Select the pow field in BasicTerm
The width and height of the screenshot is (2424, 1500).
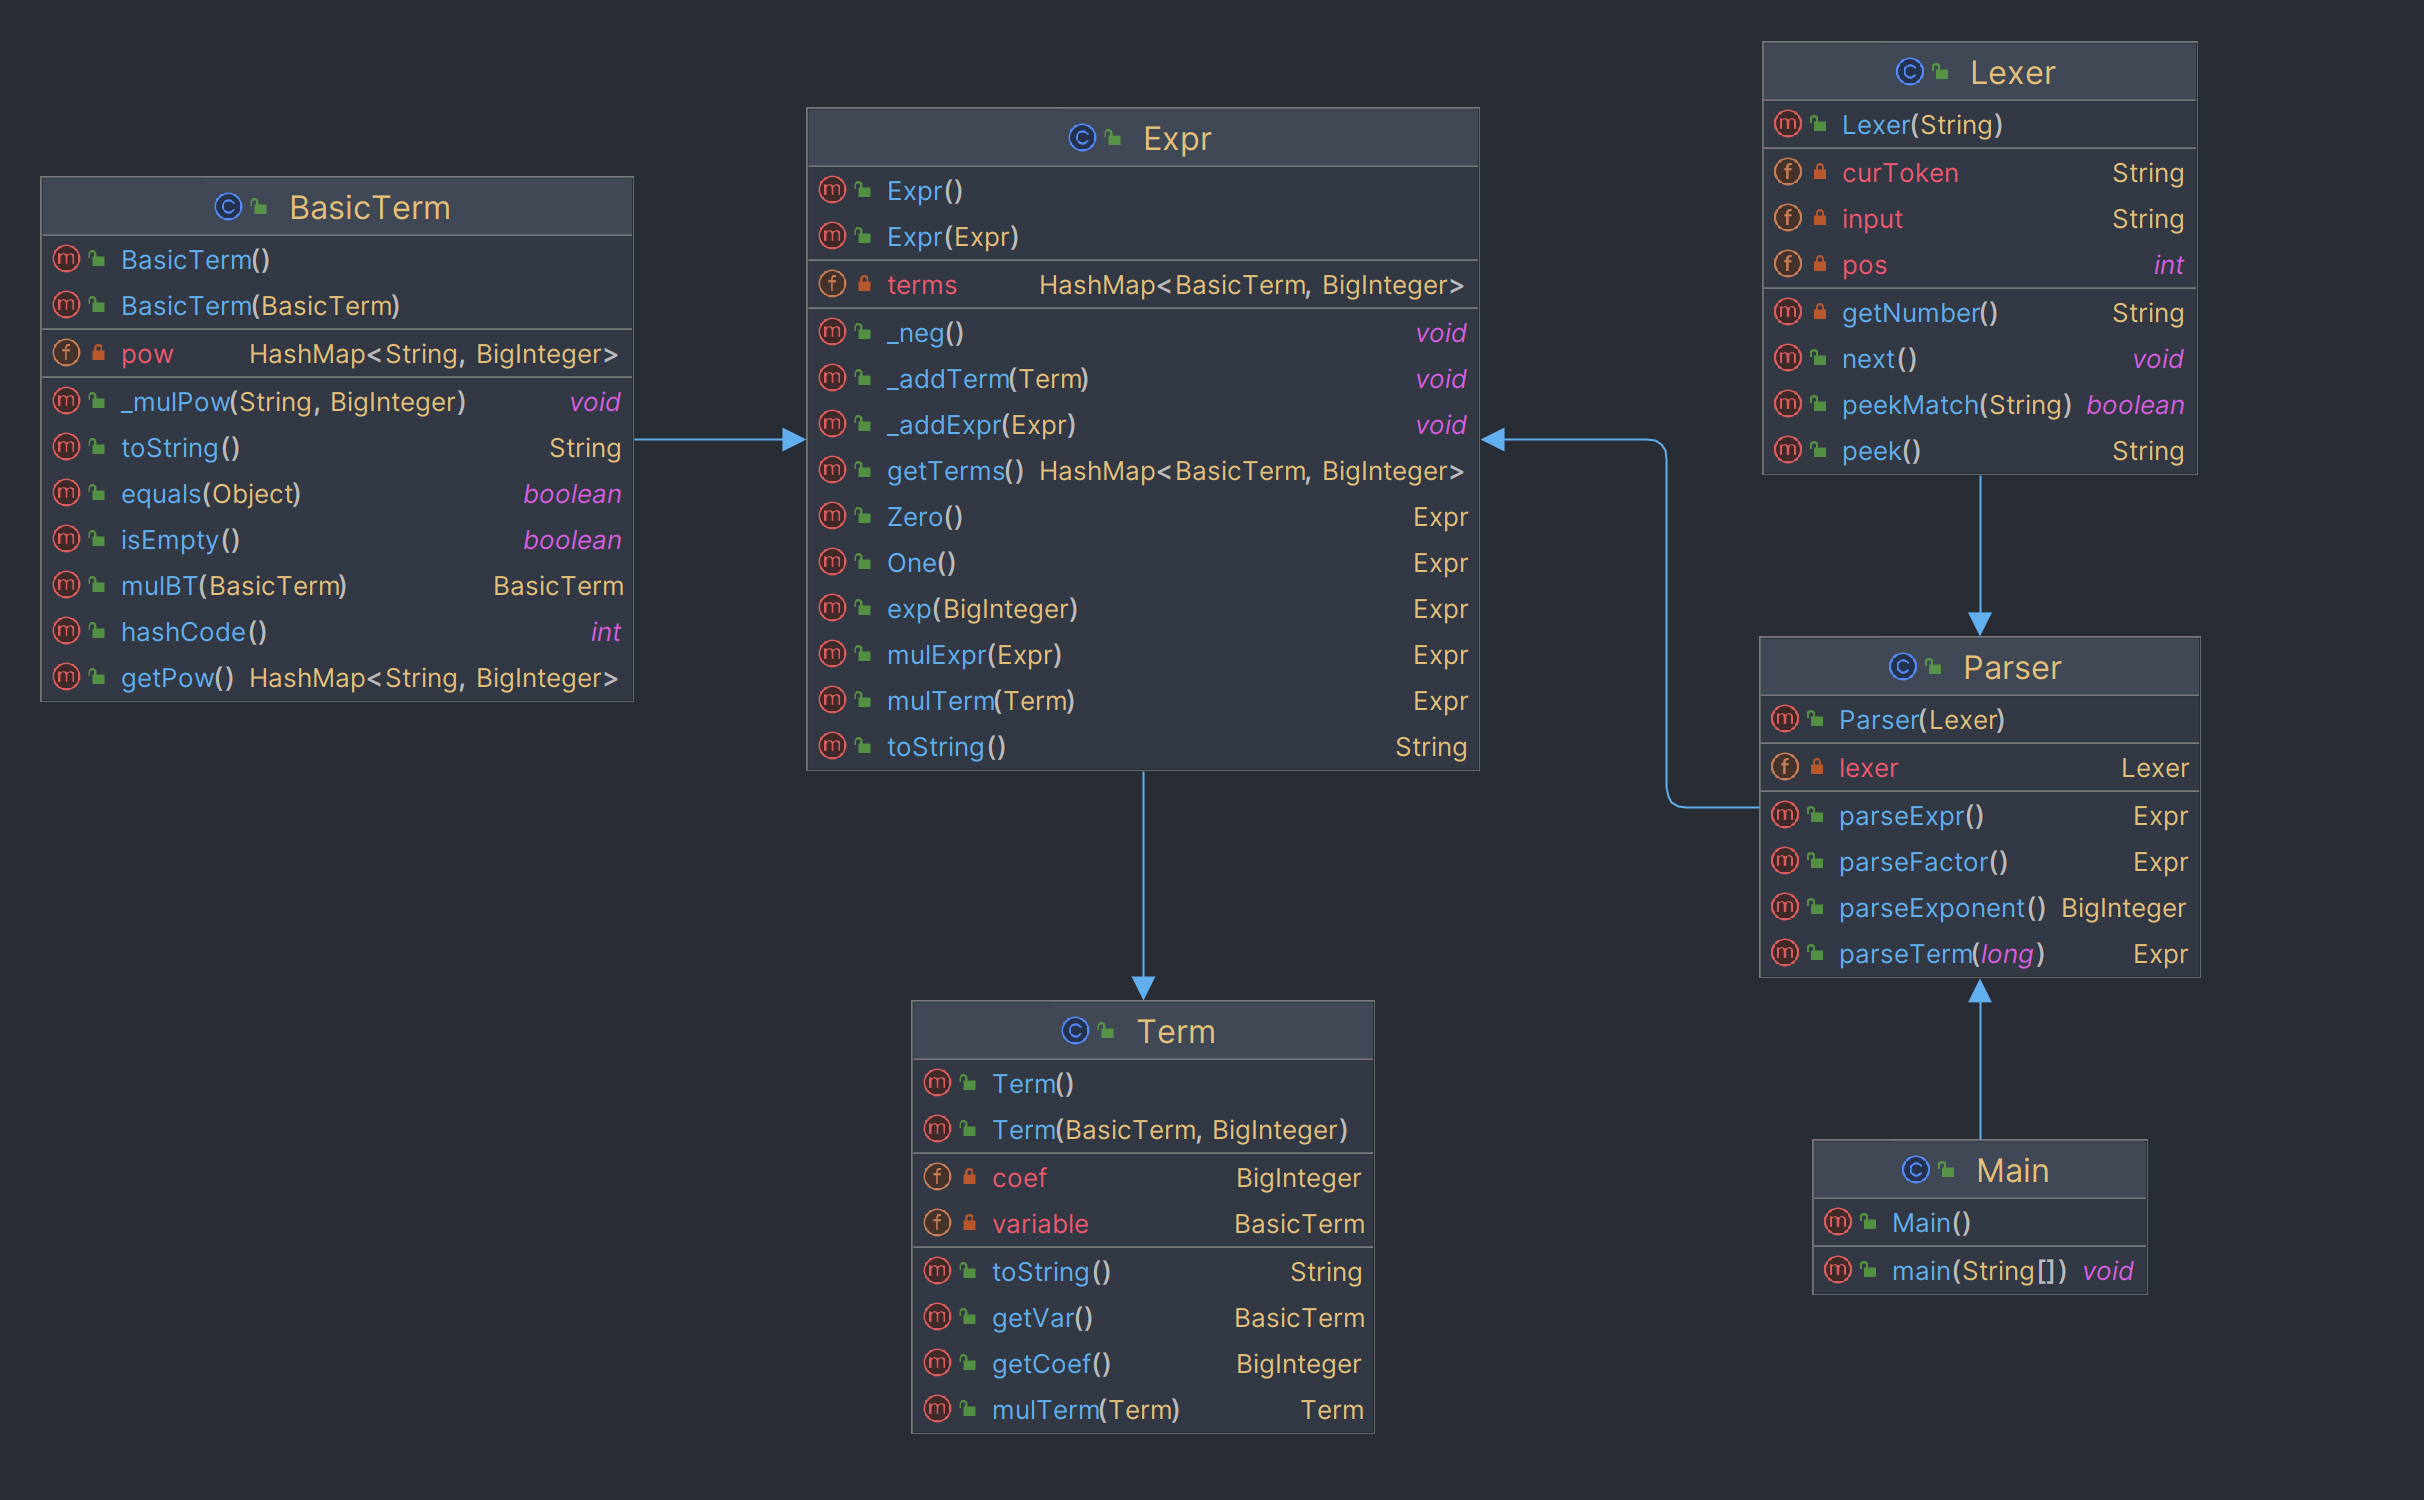click(337, 354)
